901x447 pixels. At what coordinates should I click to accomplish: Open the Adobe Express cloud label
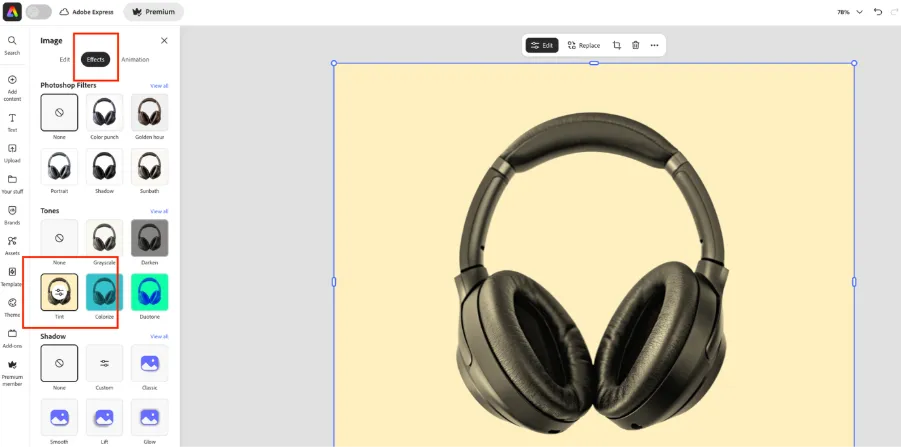pyautogui.click(x=86, y=11)
